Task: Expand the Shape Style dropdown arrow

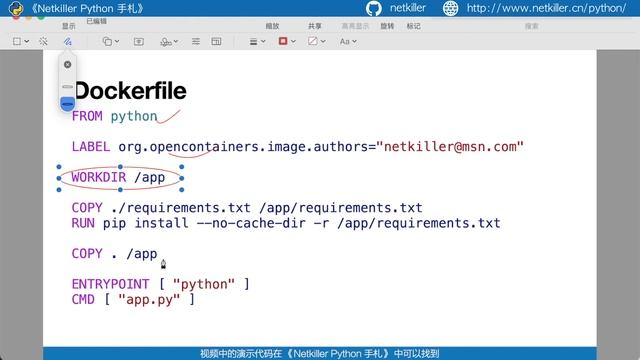Action: pyautogui.click(x=263, y=42)
